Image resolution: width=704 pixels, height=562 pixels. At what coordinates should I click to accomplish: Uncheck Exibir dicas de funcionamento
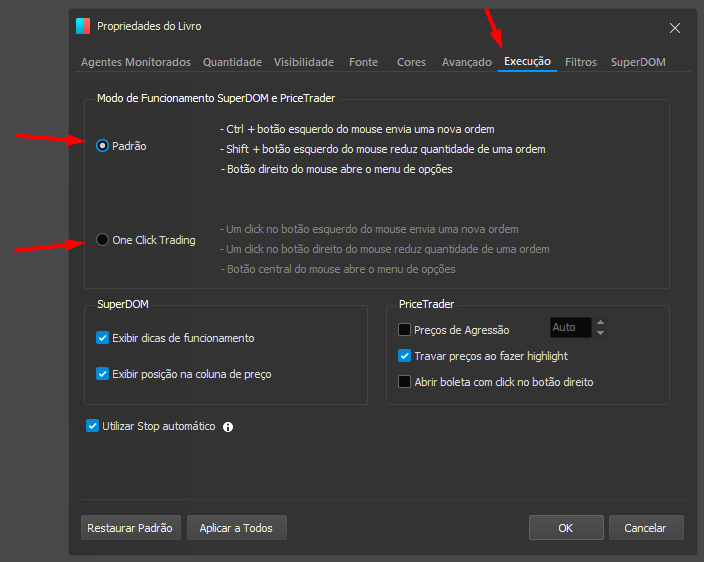coord(102,338)
